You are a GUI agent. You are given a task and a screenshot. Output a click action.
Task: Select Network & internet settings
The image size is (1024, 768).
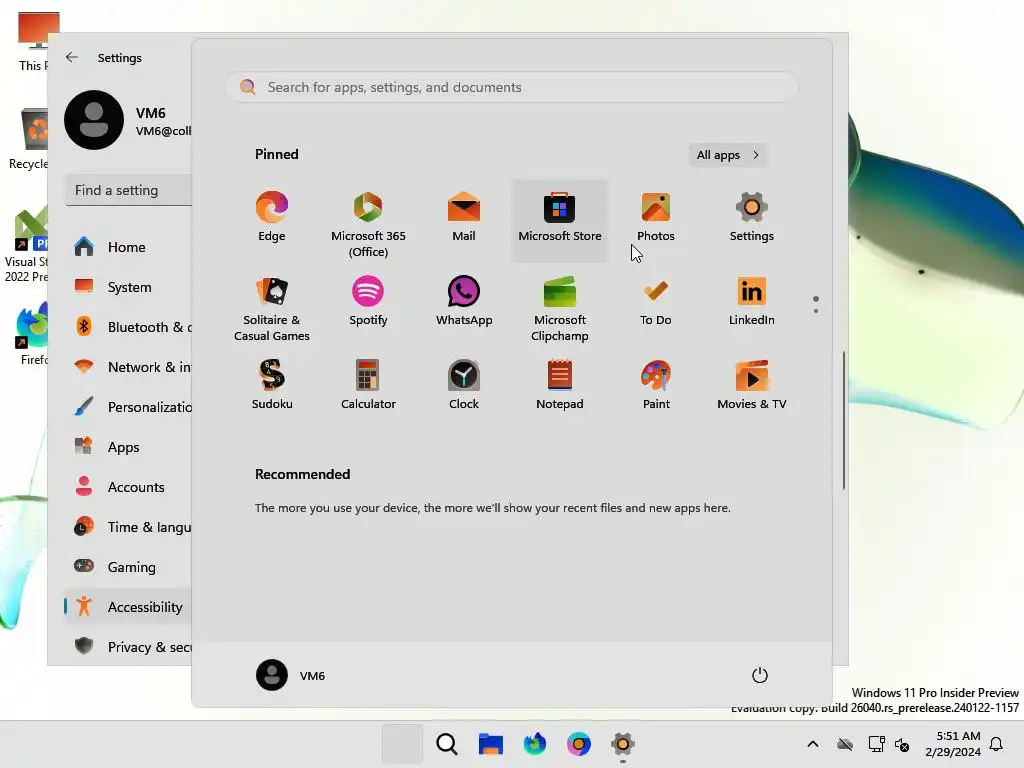[x=129, y=367]
